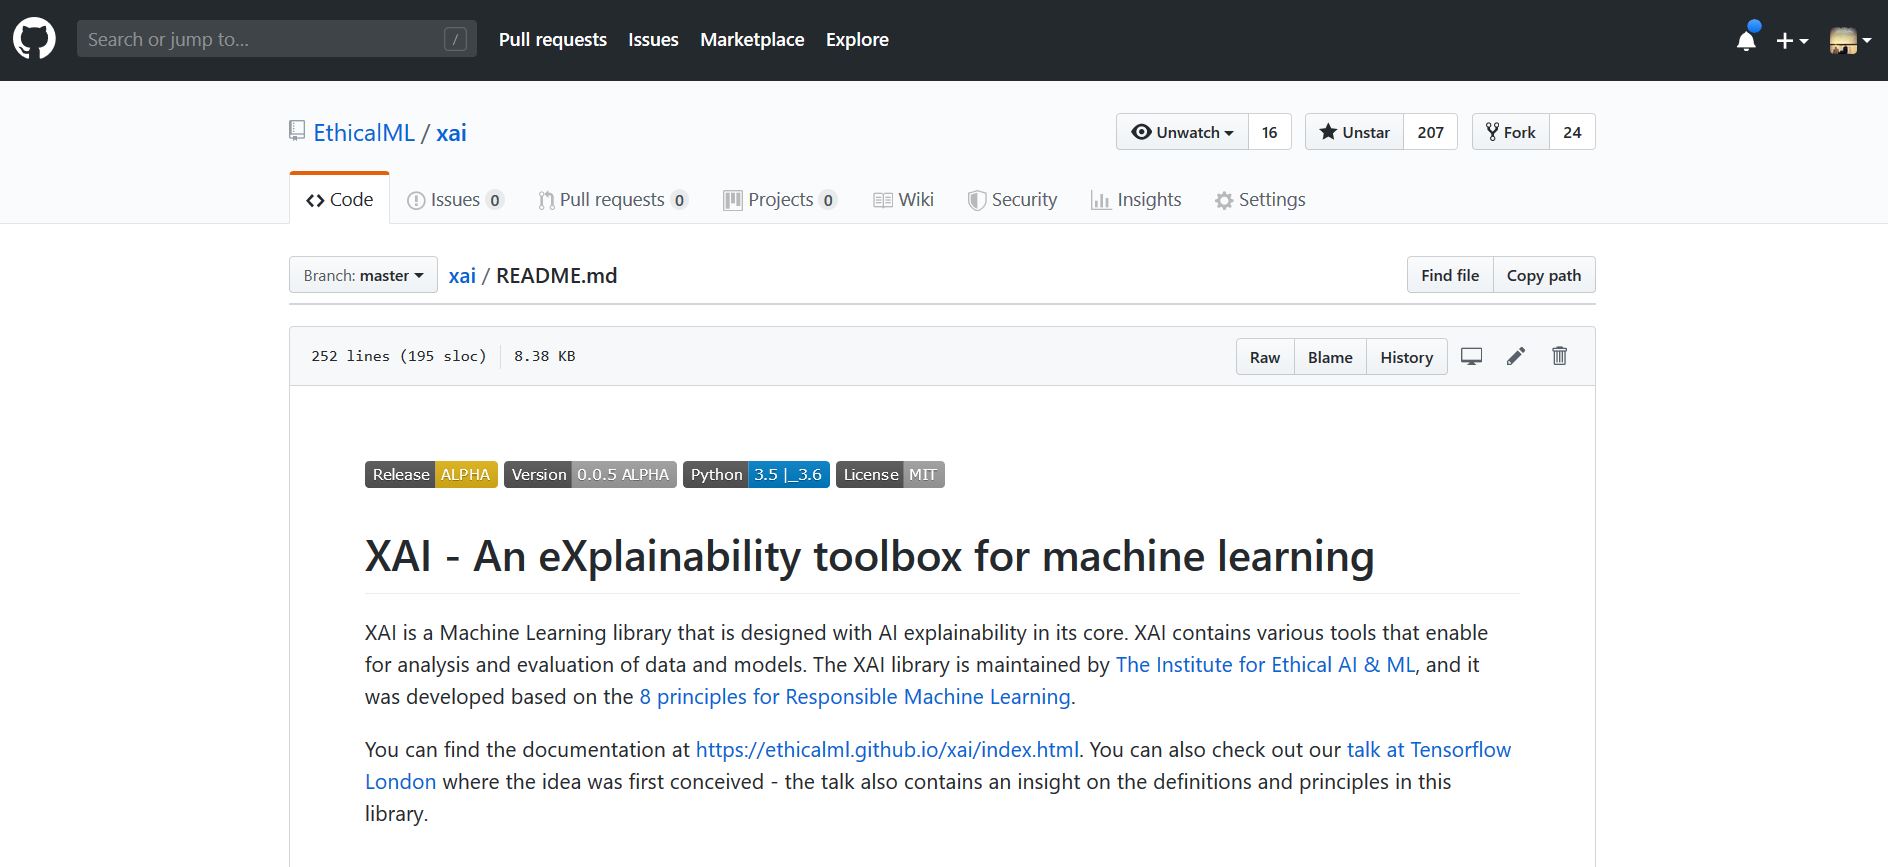Open Marketplace in top navigation
The width and height of the screenshot is (1888, 867).
point(752,40)
